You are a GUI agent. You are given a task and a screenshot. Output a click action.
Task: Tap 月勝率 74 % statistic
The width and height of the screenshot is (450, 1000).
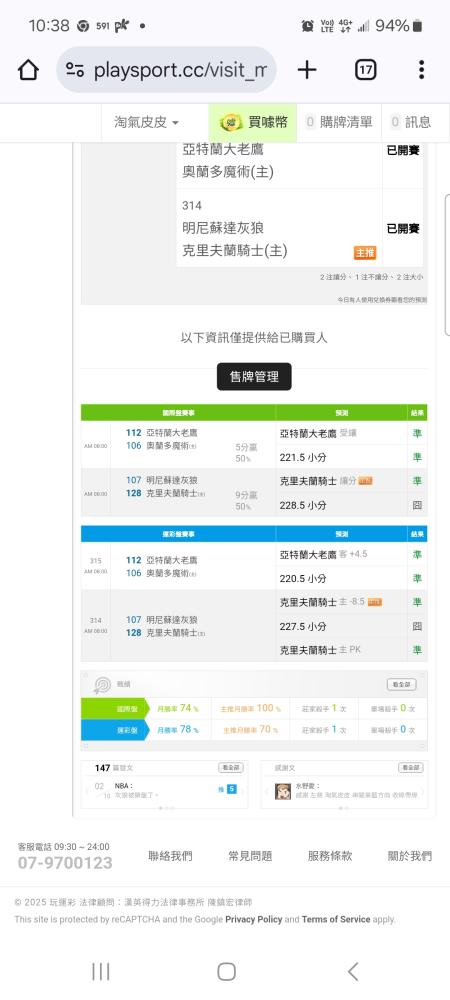[x=178, y=709]
